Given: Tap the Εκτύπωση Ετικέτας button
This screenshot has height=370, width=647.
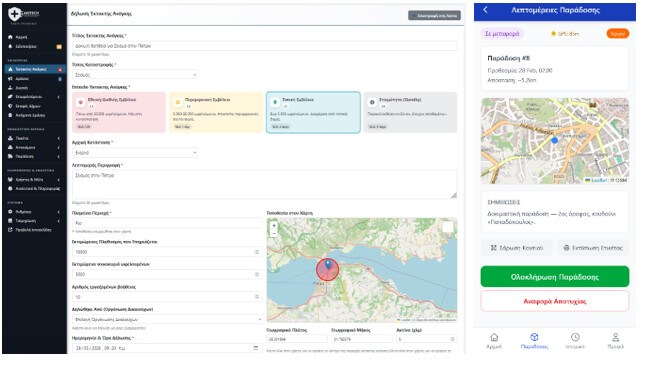Looking at the screenshot, I should point(593,248).
